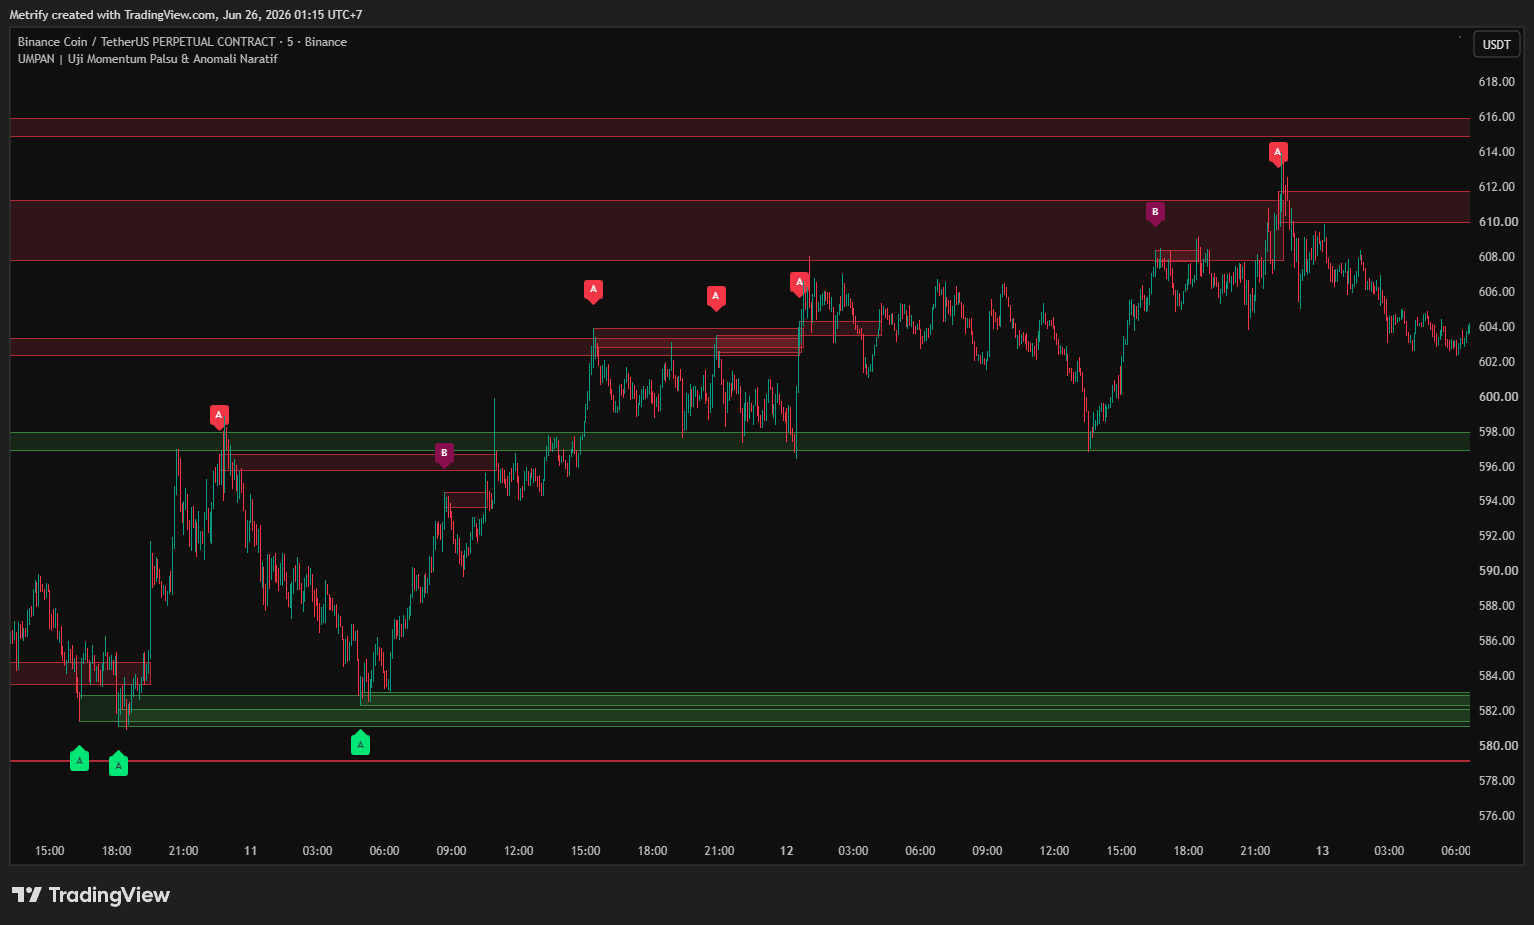Click the USDT currency button
This screenshot has height=925, width=1534.
point(1496,45)
